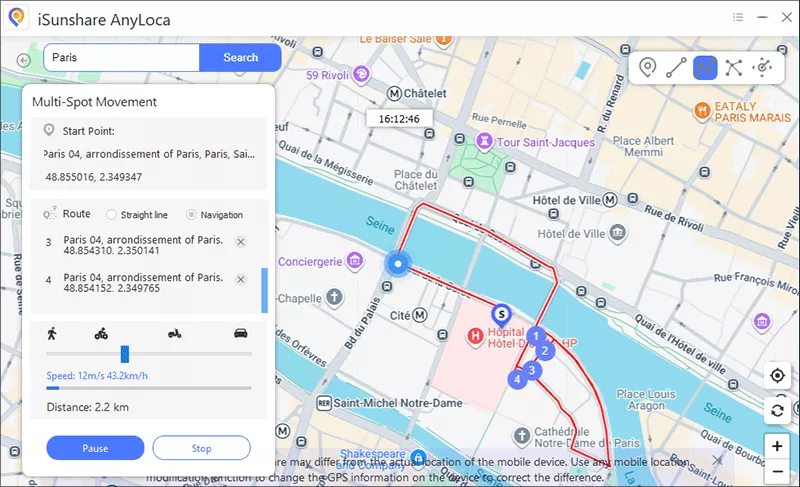
Task: Select the Joystick mode icon
Action: pyautogui.click(x=762, y=68)
